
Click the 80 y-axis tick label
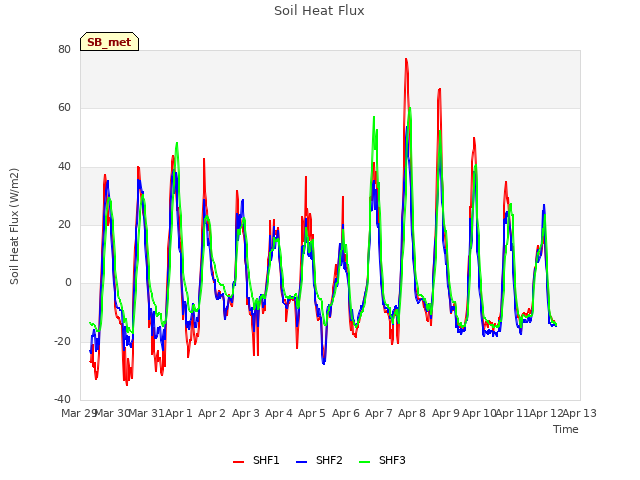[x=64, y=49]
